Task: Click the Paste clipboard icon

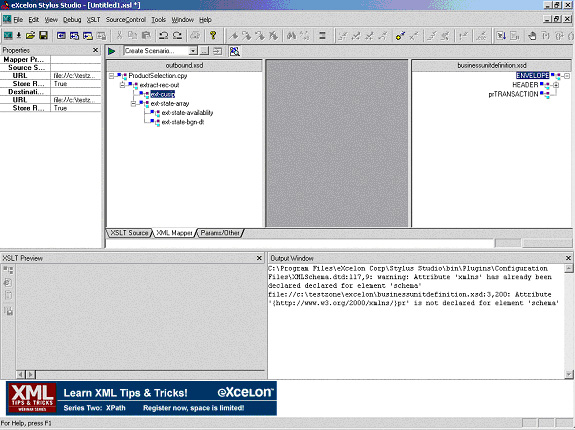Action: click(x=146, y=36)
